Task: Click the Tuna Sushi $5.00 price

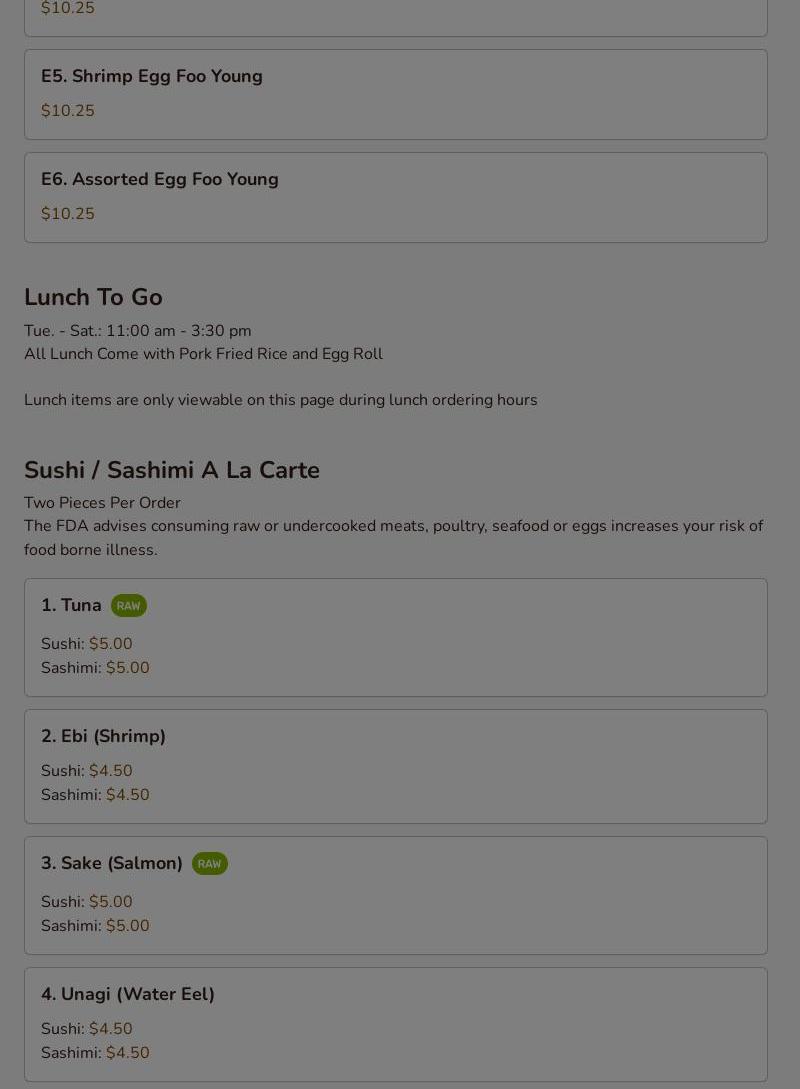Action: click(x=110, y=644)
